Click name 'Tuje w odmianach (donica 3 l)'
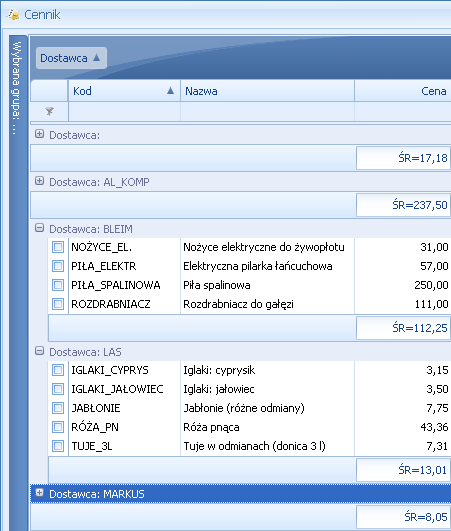This screenshot has width=451, height=531. coord(254,446)
